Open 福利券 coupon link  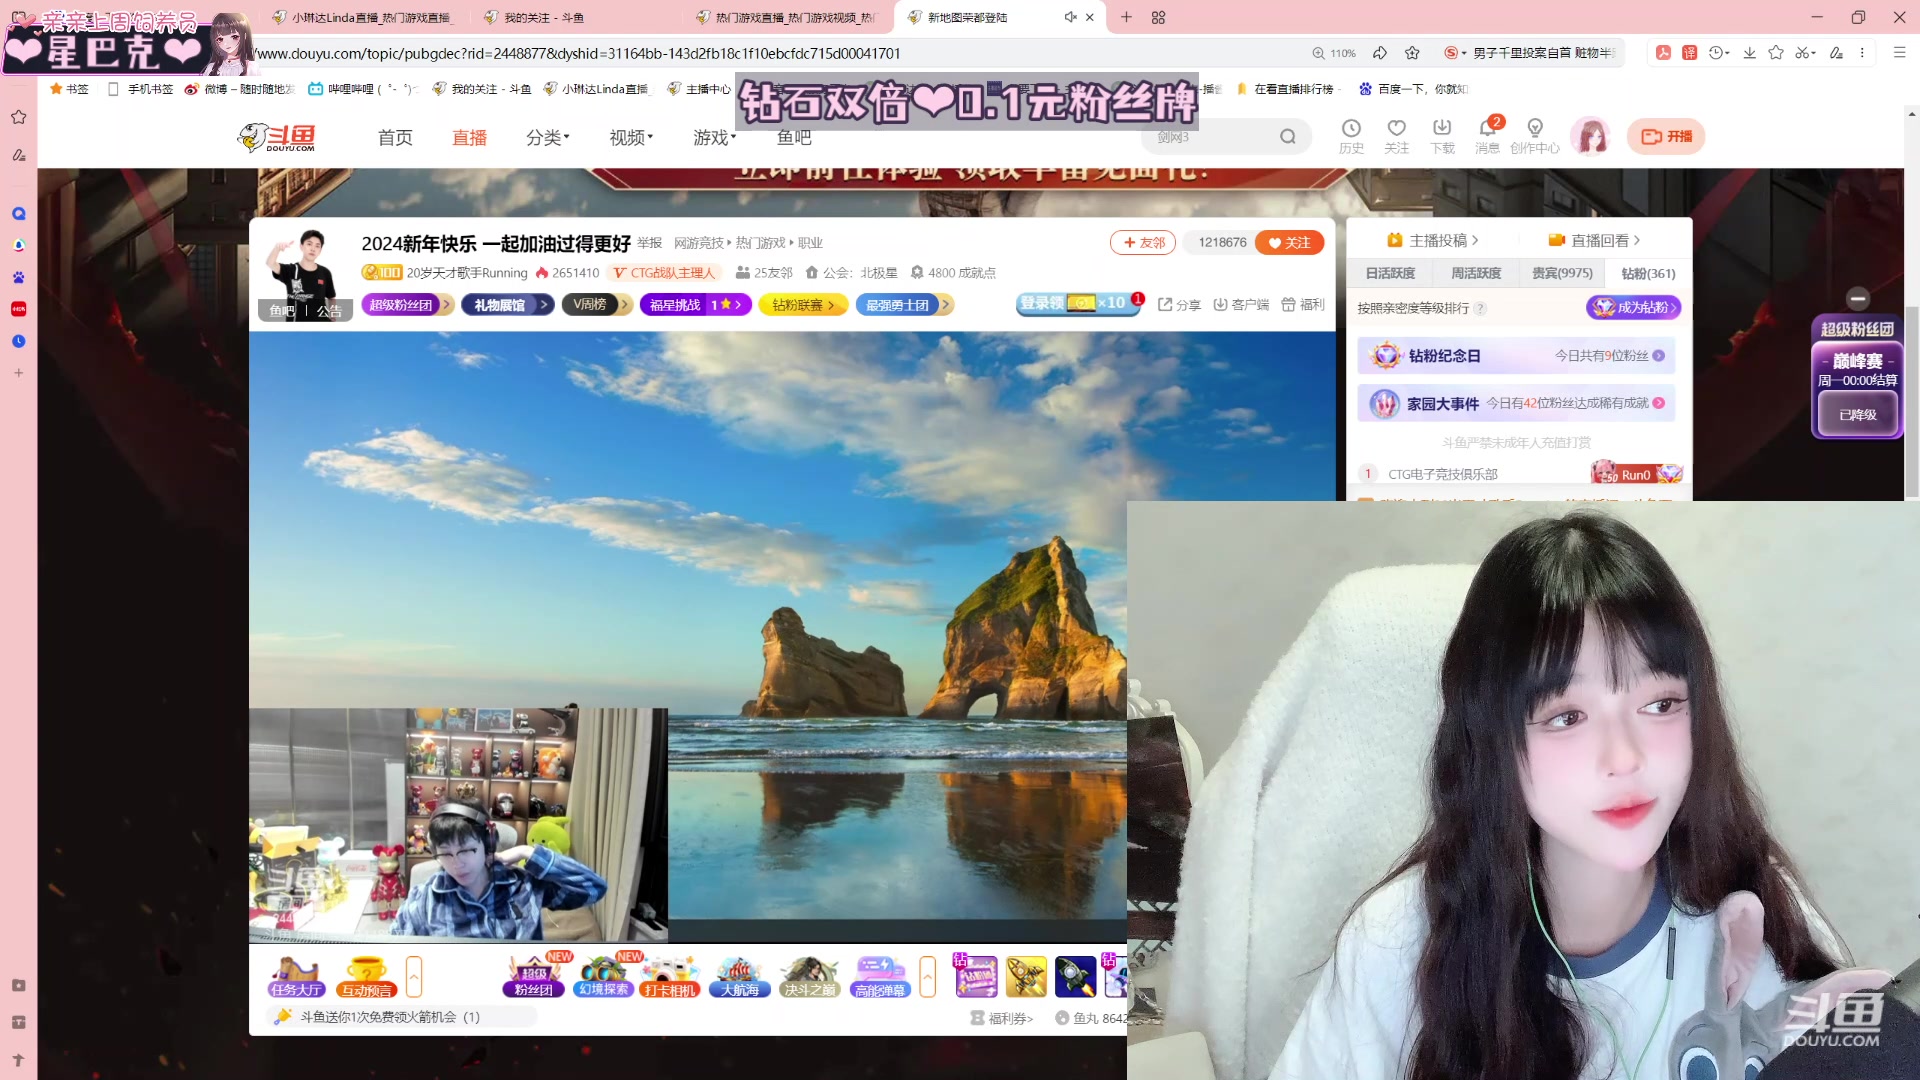(1002, 1018)
